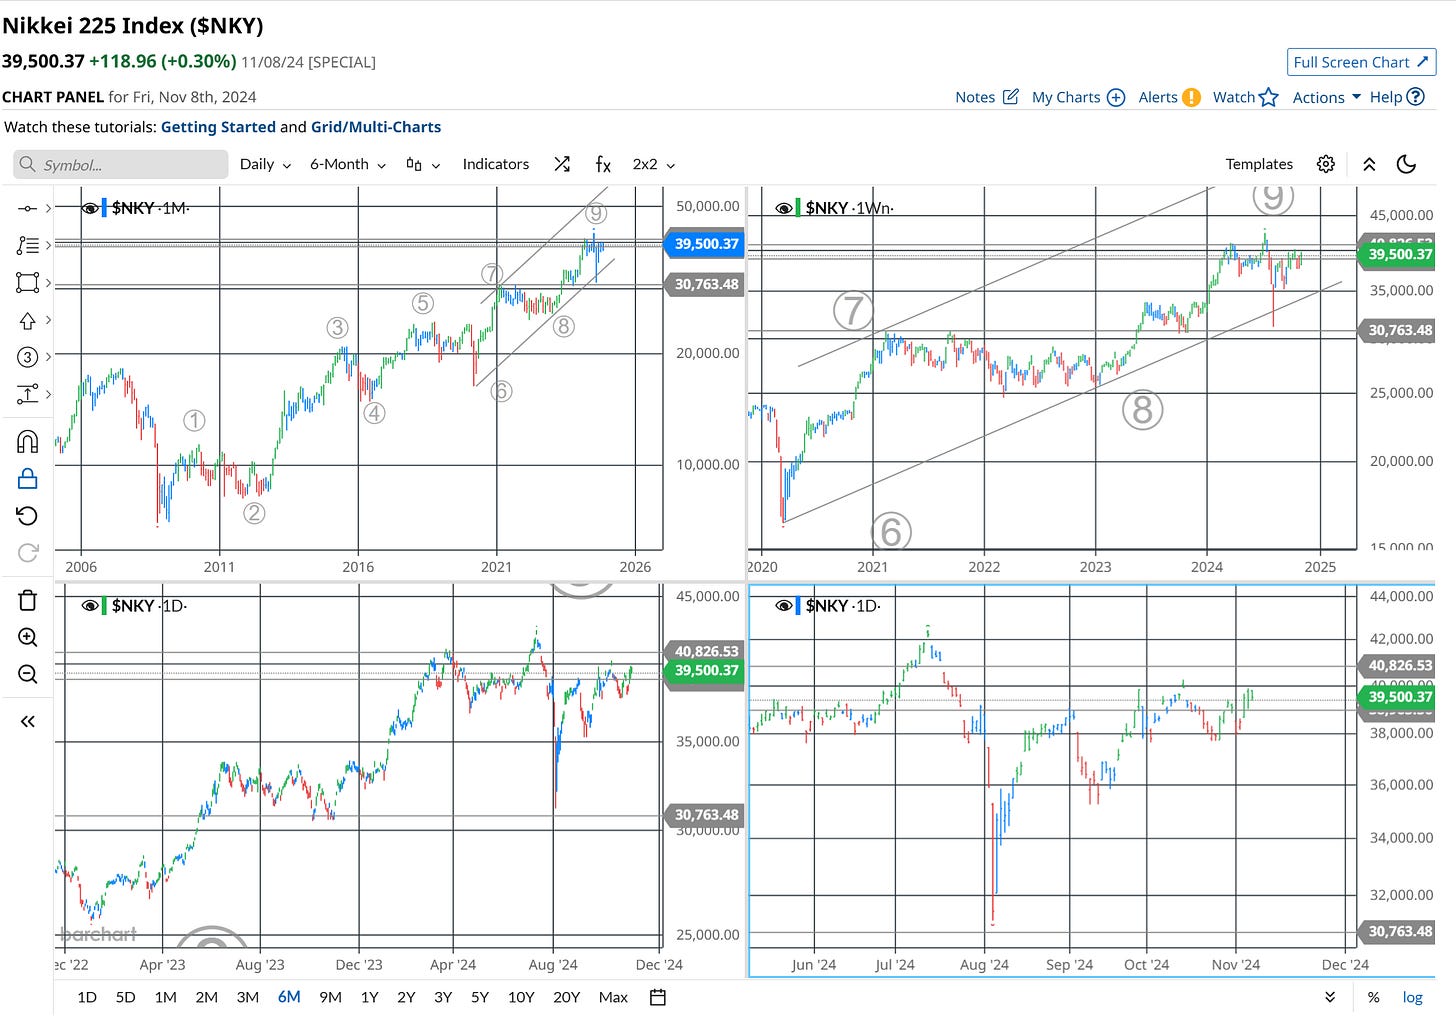The image size is (1456, 1026).
Task: Open Alerts warning icon
Action: tap(1191, 97)
